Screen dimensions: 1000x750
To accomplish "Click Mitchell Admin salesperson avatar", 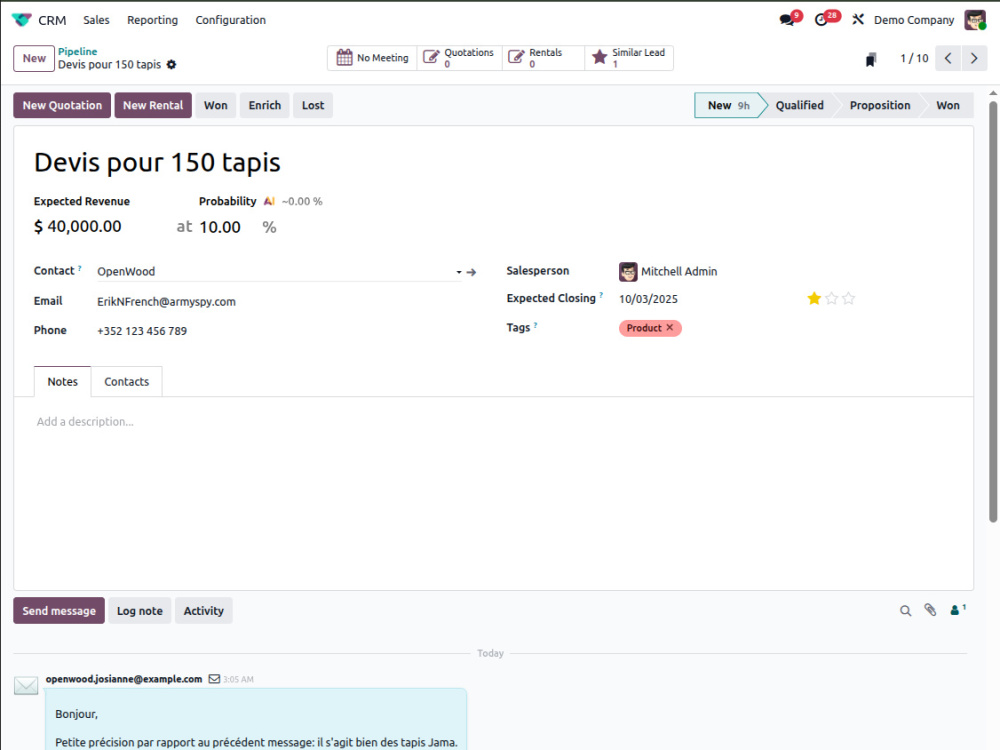I will coord(628,272).
